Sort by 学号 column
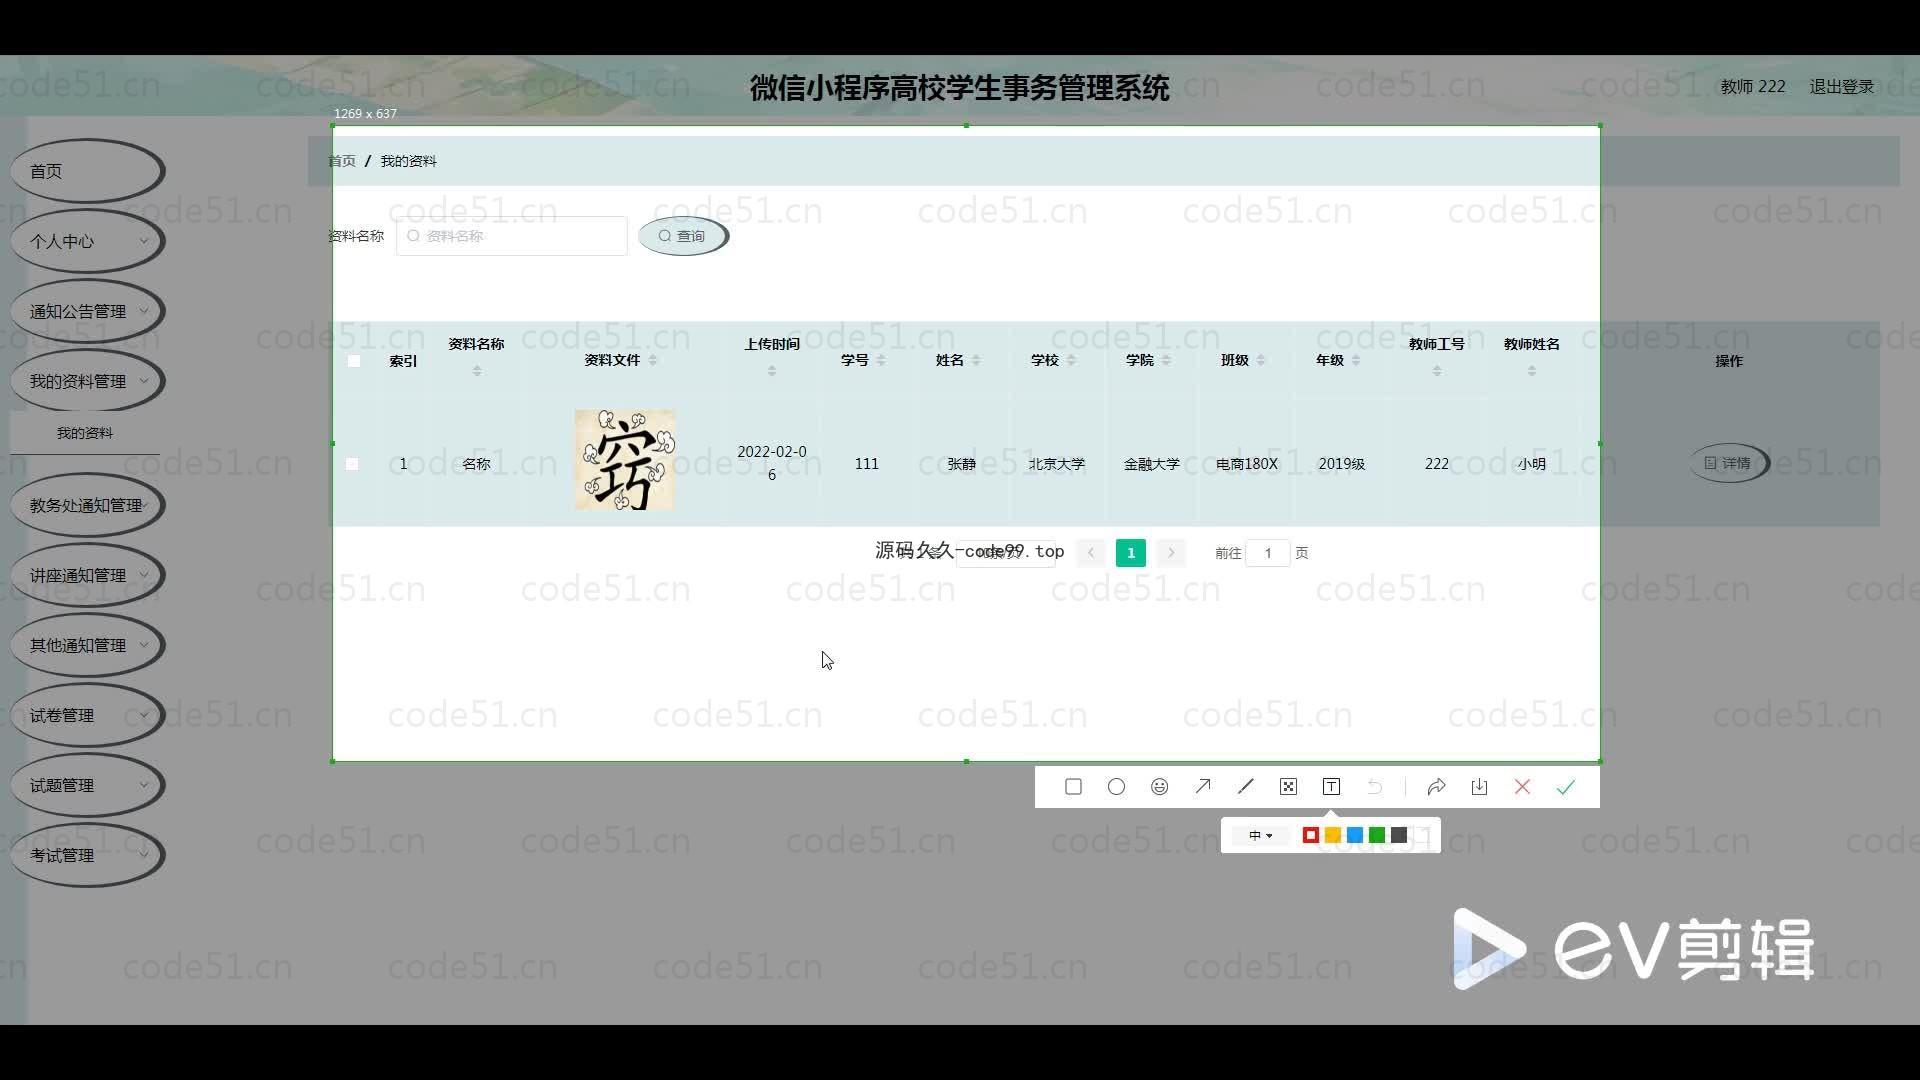Screen dimensions: 1920x1080 (x=880, y=360)
